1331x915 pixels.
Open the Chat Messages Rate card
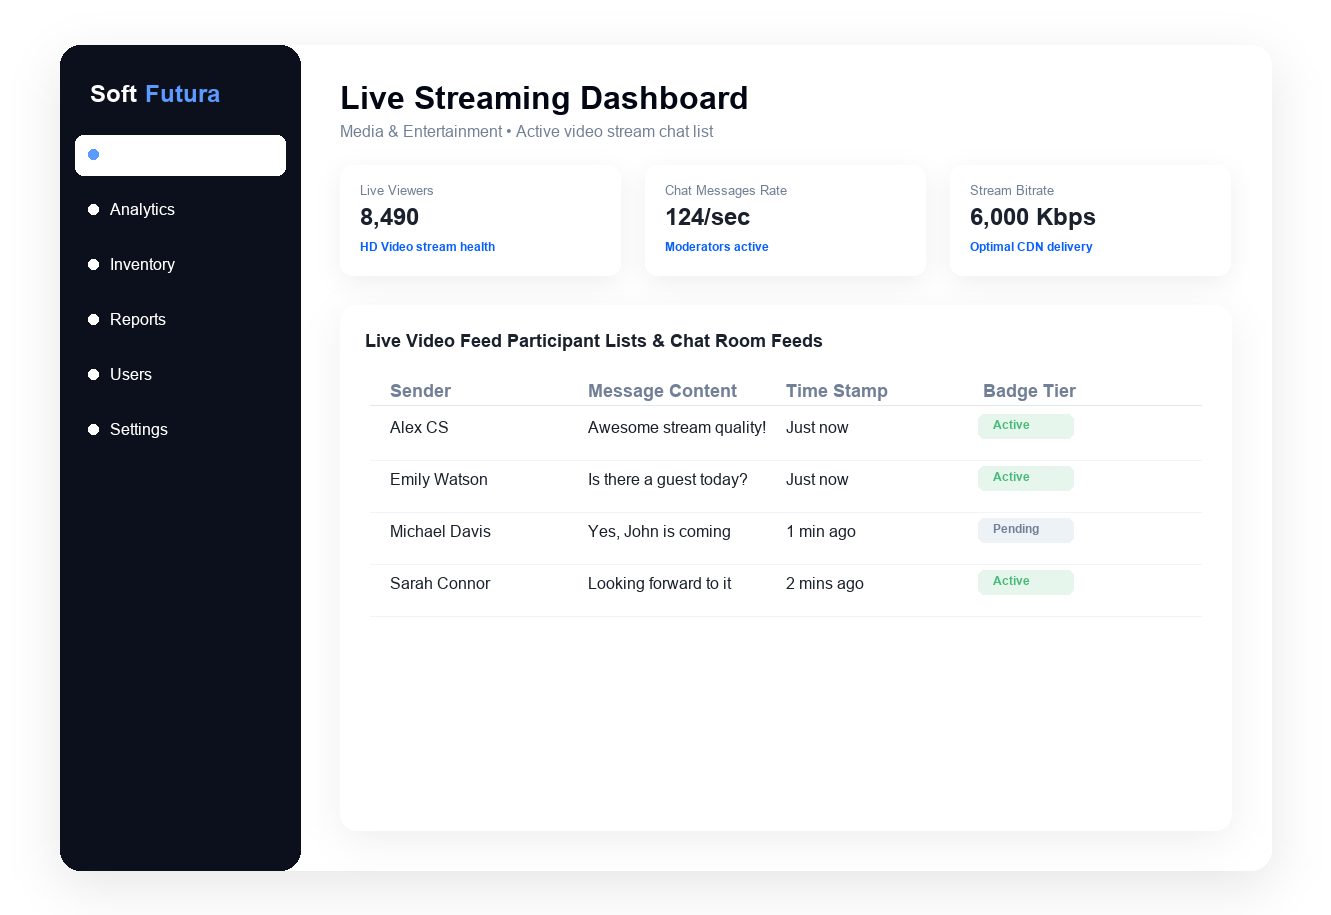[x=785, y=220]
